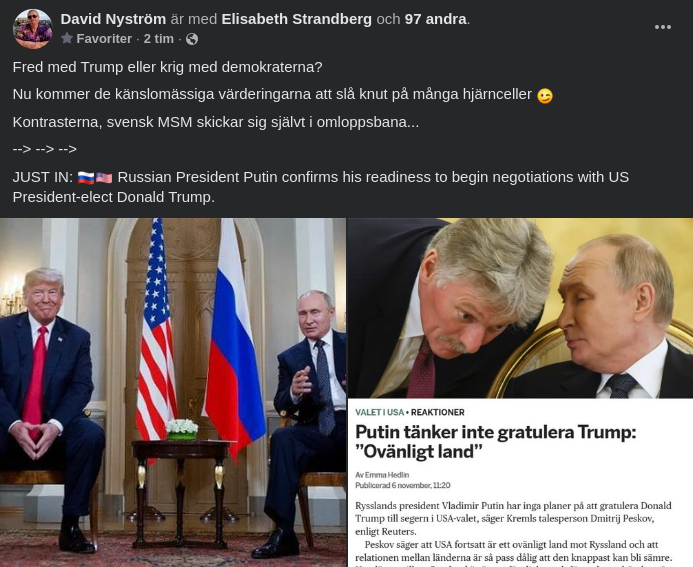Click the Russian flag emoji
Screen dimensions: 693x567
[86, 178]
